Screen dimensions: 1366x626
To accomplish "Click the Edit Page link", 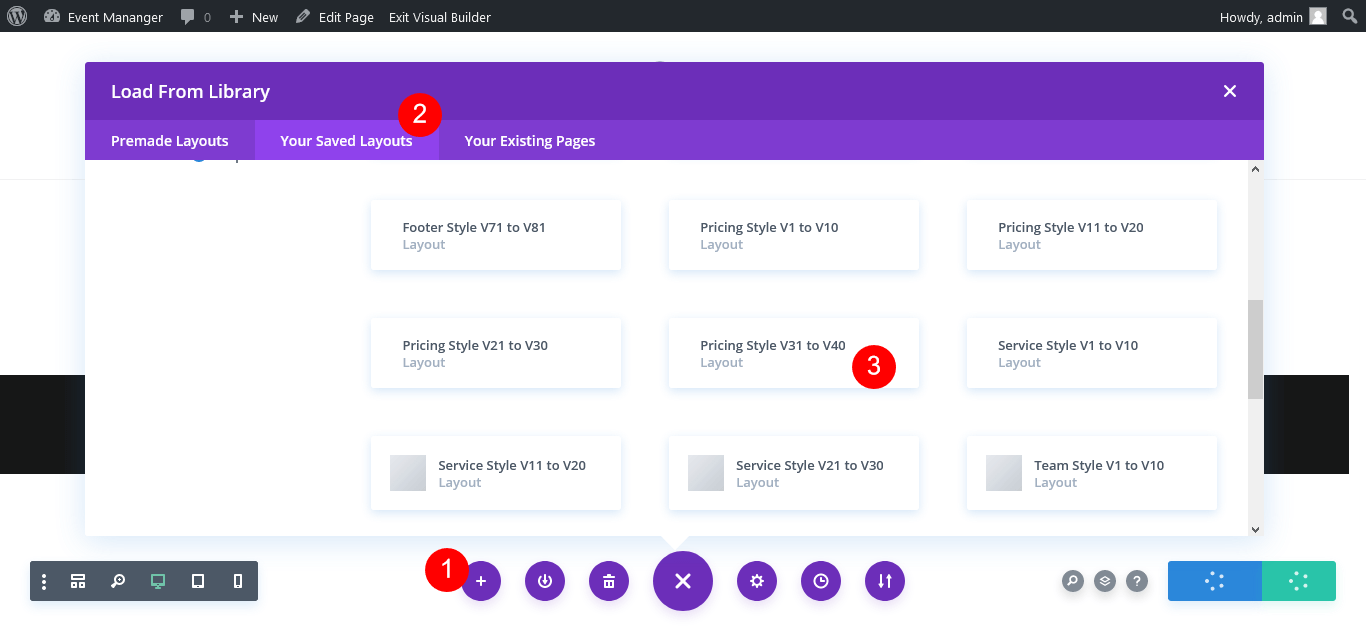I will [335, 17].
